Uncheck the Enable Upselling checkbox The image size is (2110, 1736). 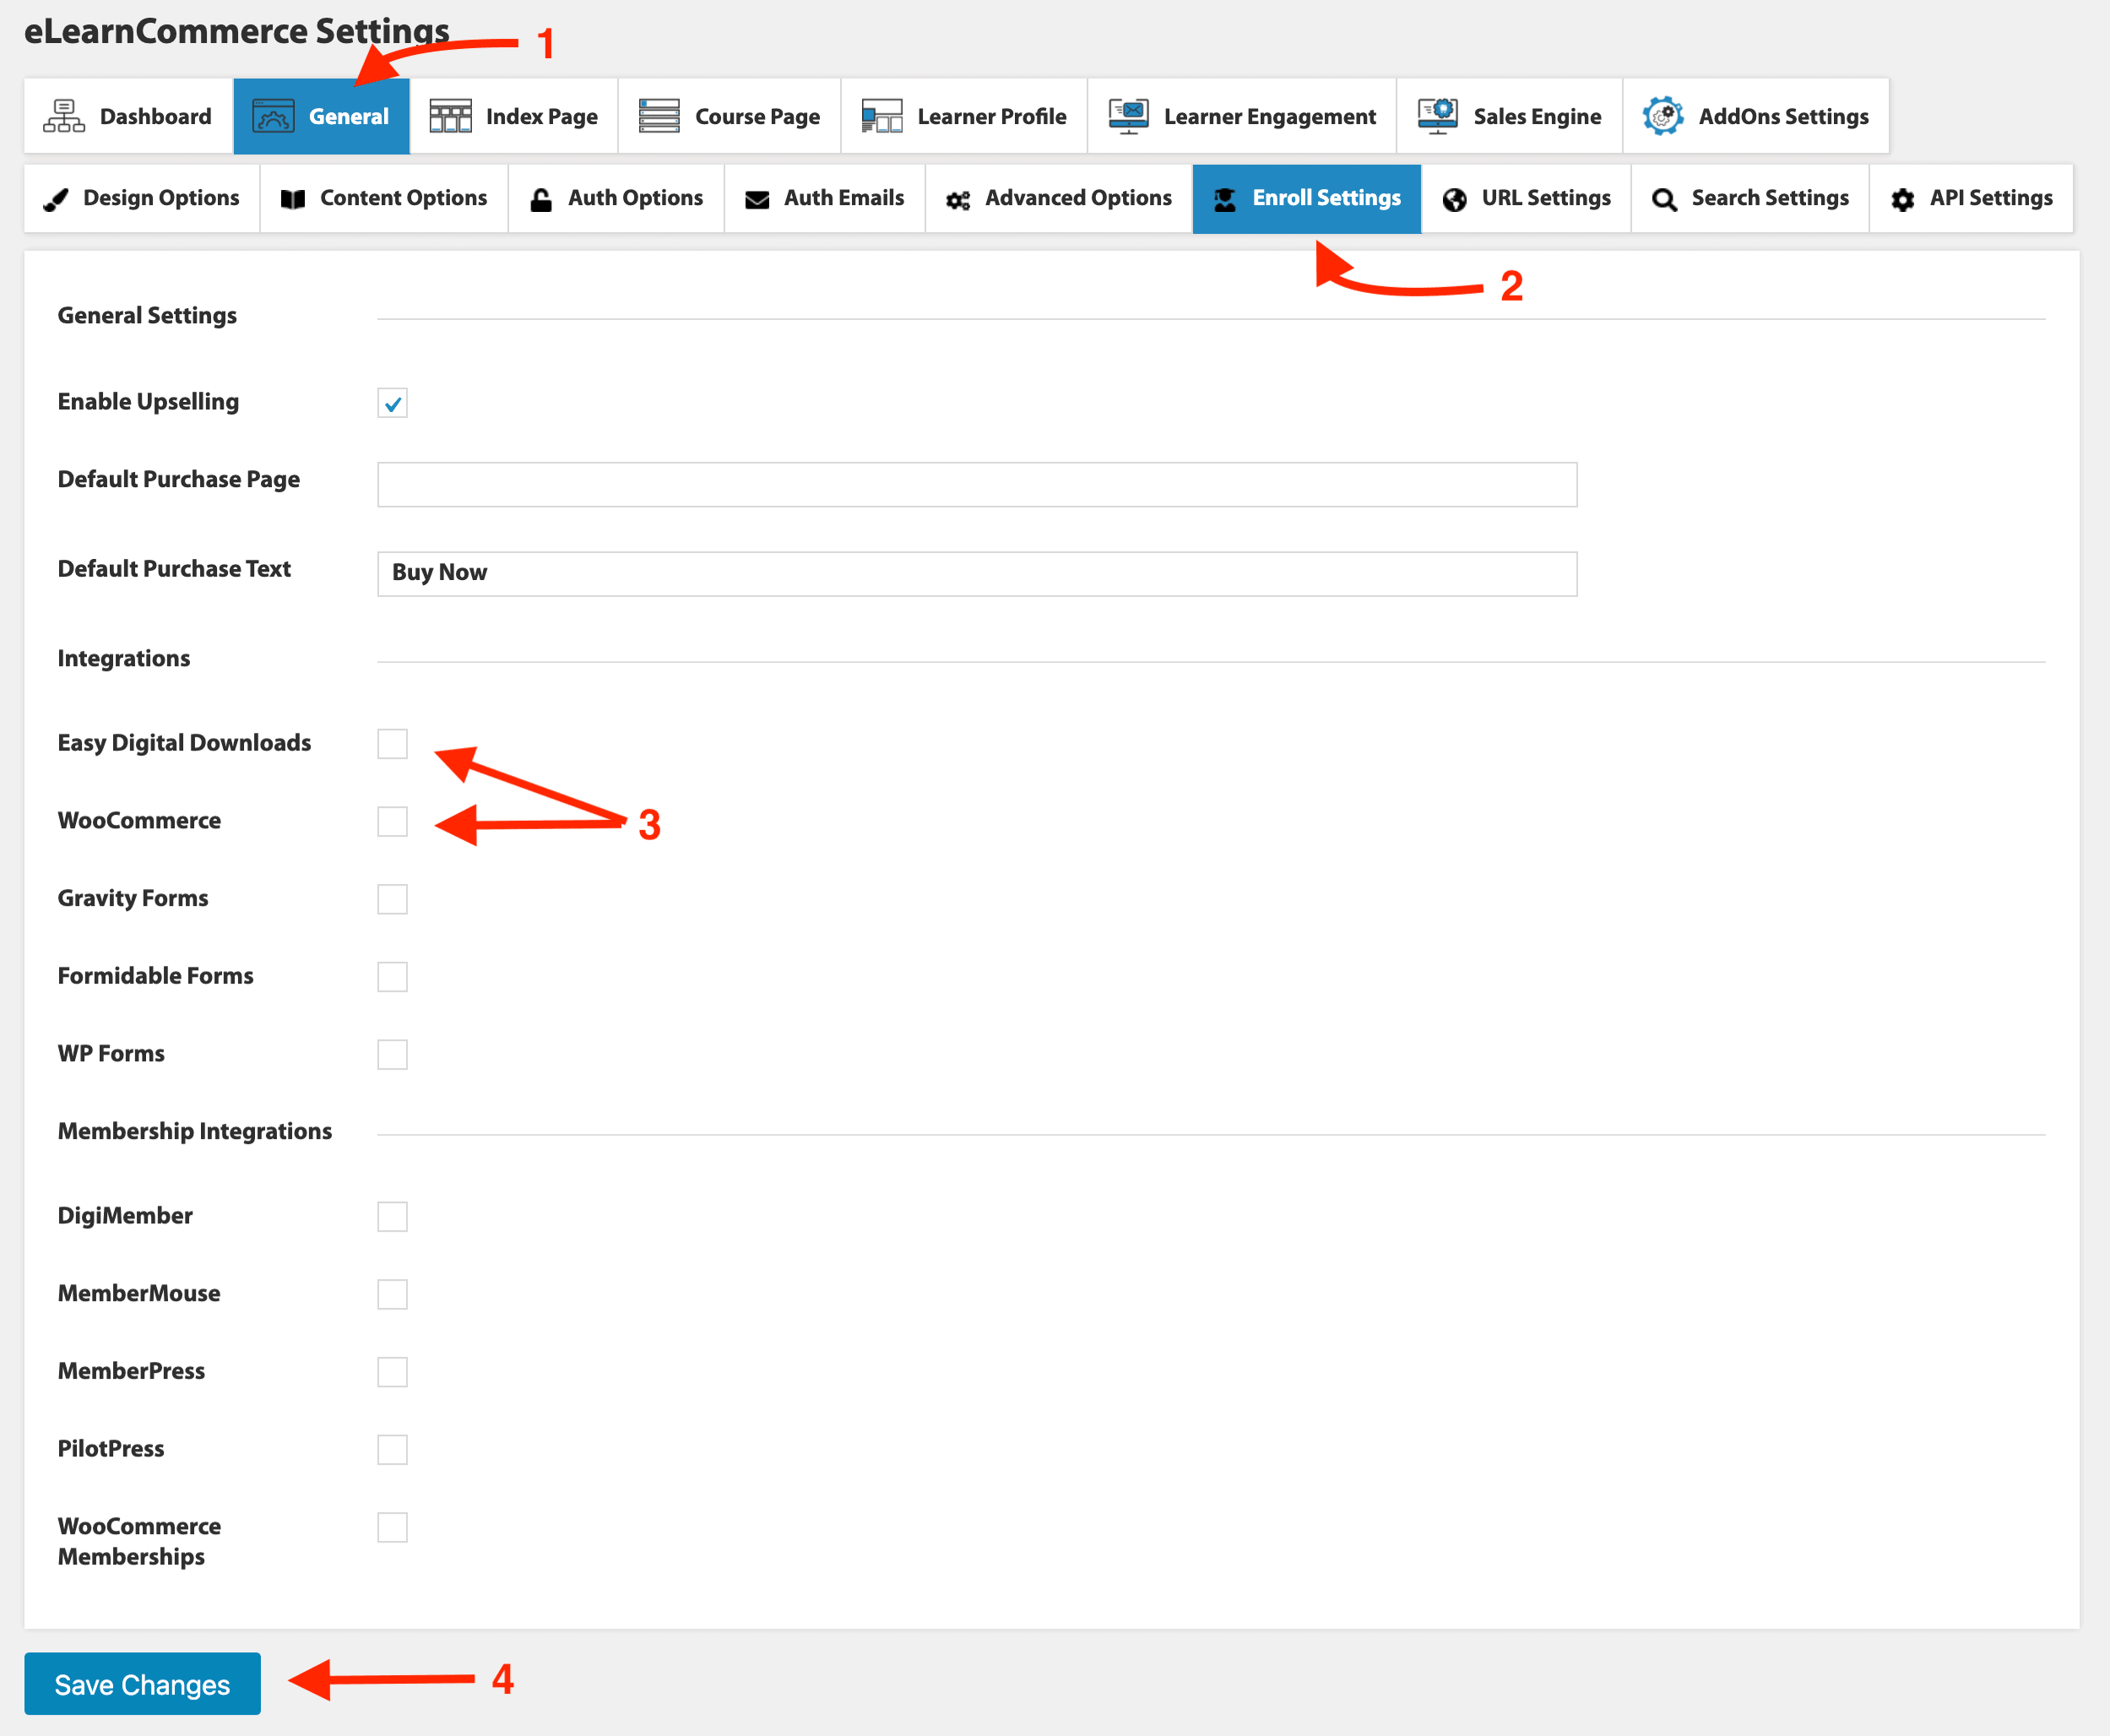click(392, 403)
